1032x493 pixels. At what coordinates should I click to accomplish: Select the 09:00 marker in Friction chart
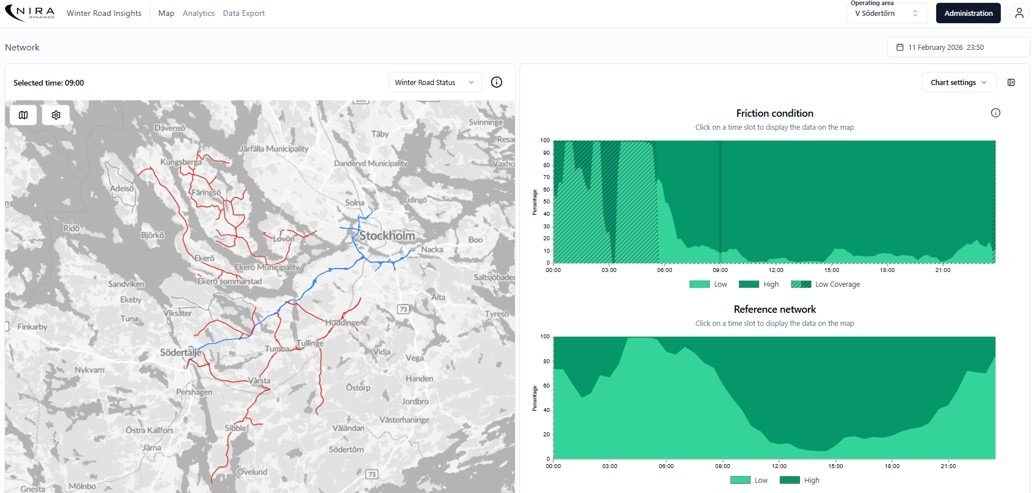(x=720, y=200)
